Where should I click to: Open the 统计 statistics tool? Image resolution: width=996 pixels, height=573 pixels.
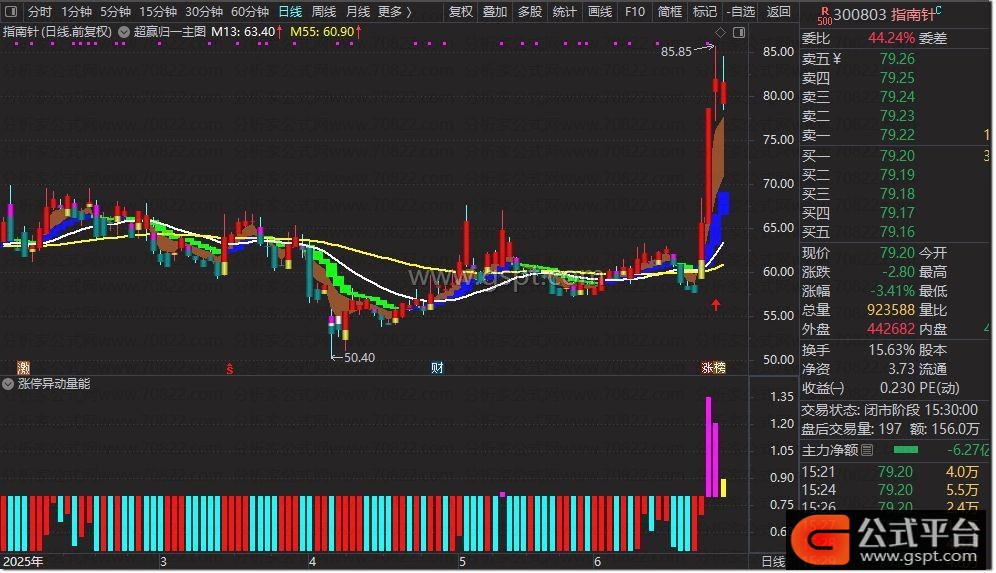[564, 11]
